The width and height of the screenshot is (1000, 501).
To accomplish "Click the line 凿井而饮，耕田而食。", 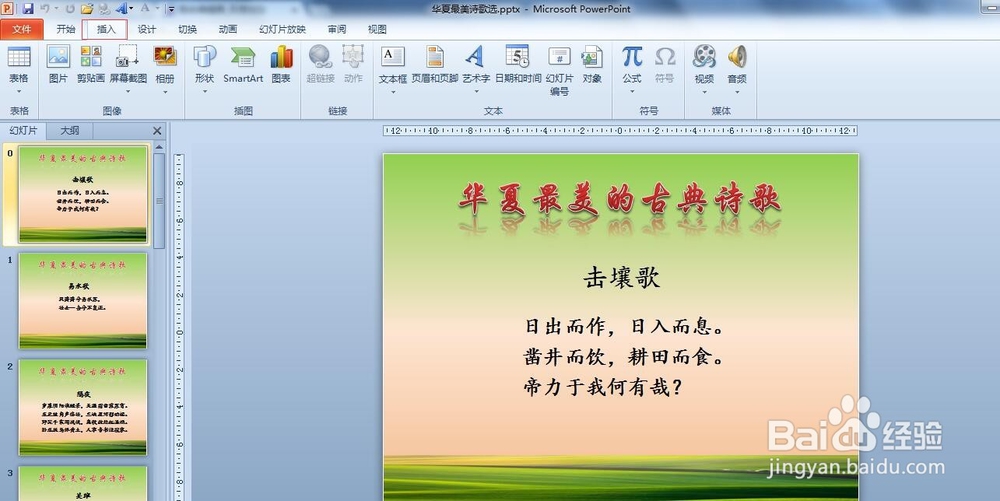I will [x=625, y=356].
